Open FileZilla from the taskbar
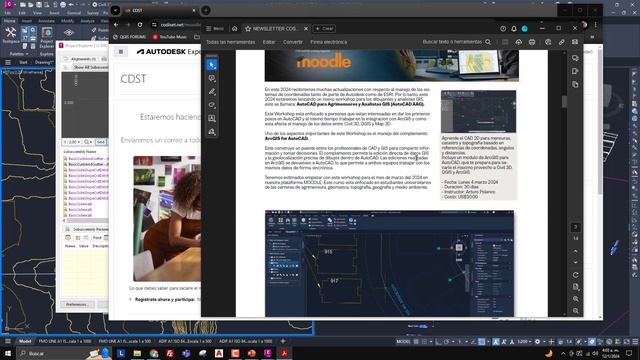This screenshot has width=640, height=360. click(170, 353)
